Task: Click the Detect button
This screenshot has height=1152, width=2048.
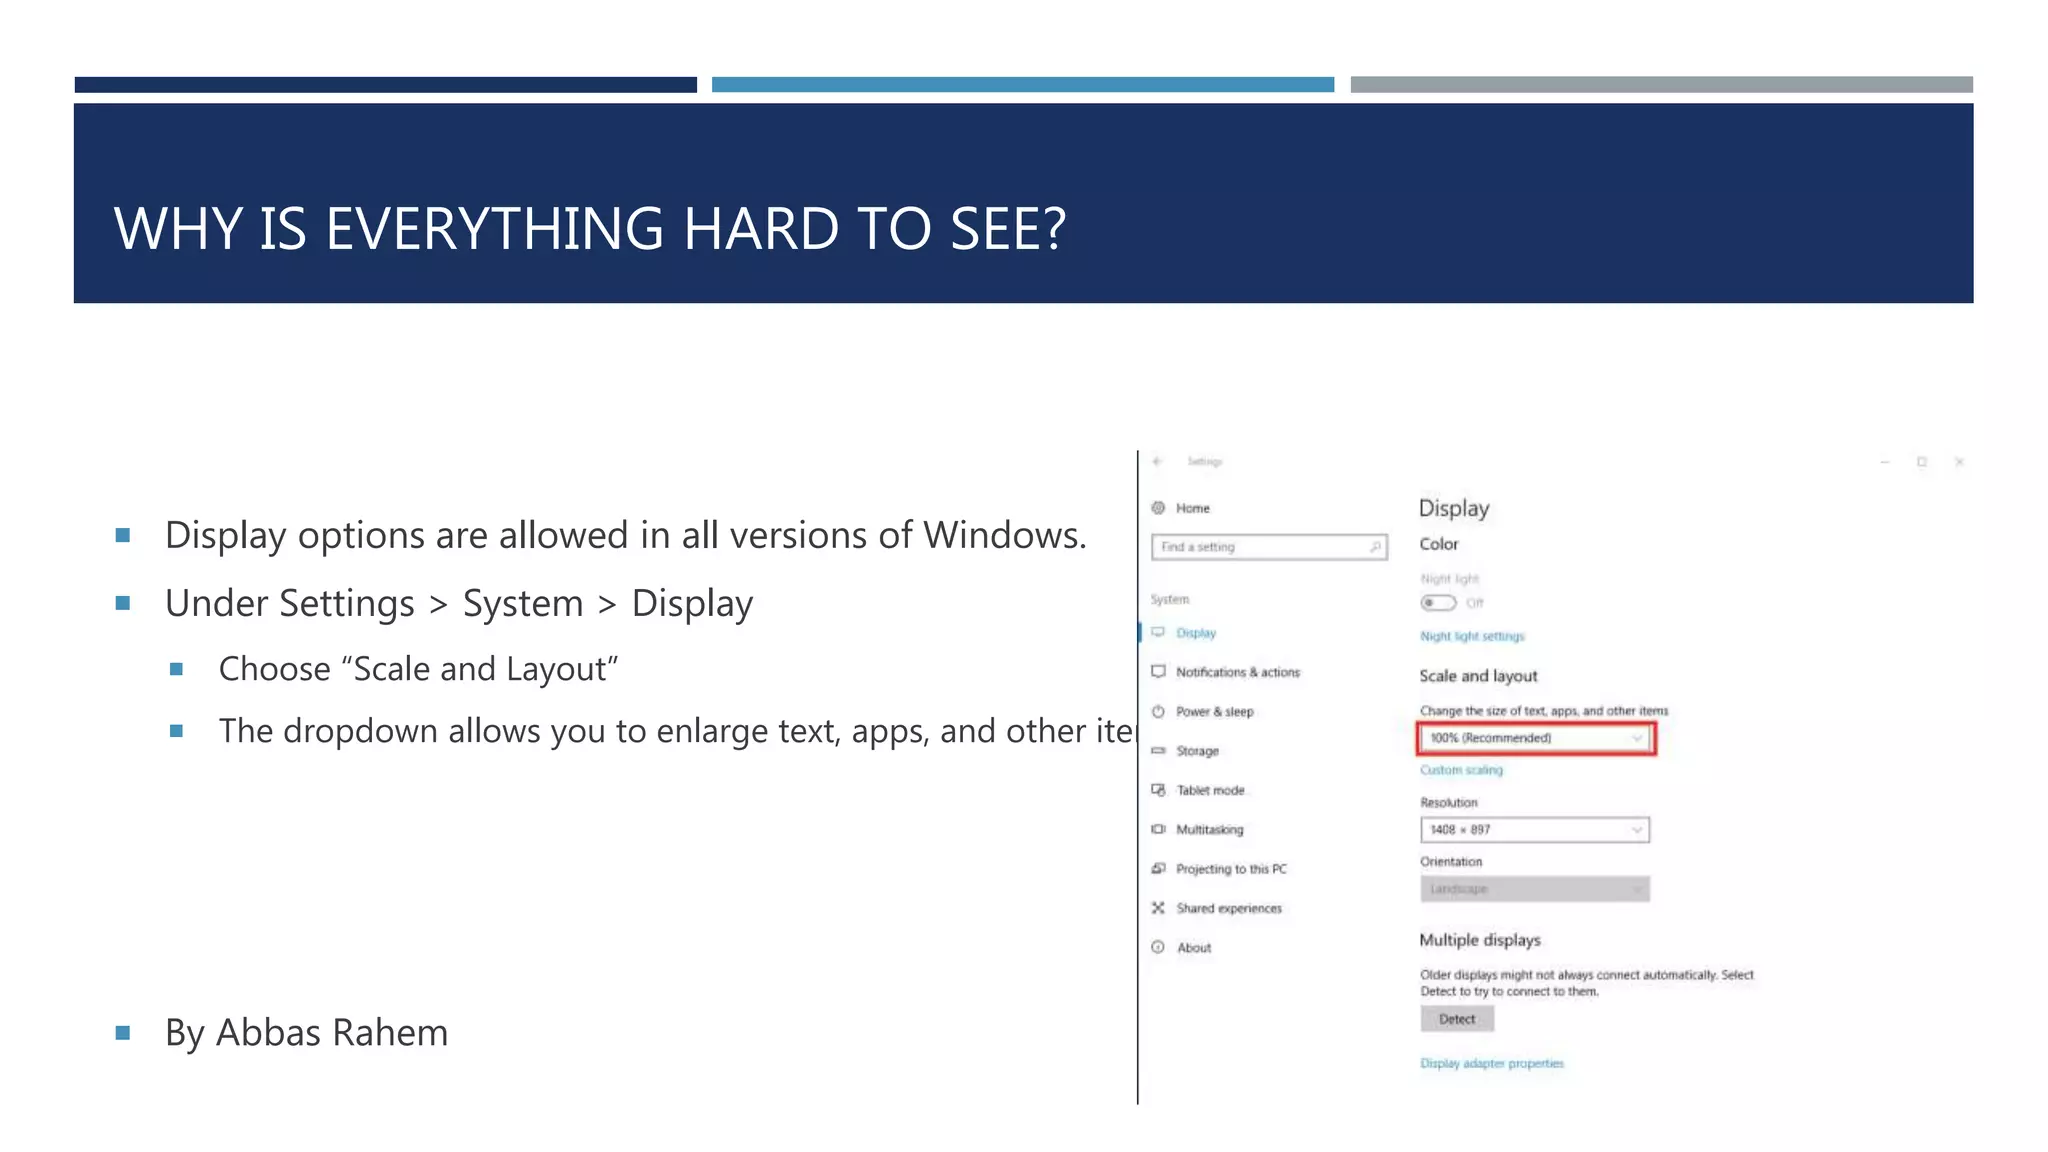Action: (1457, 1019)
